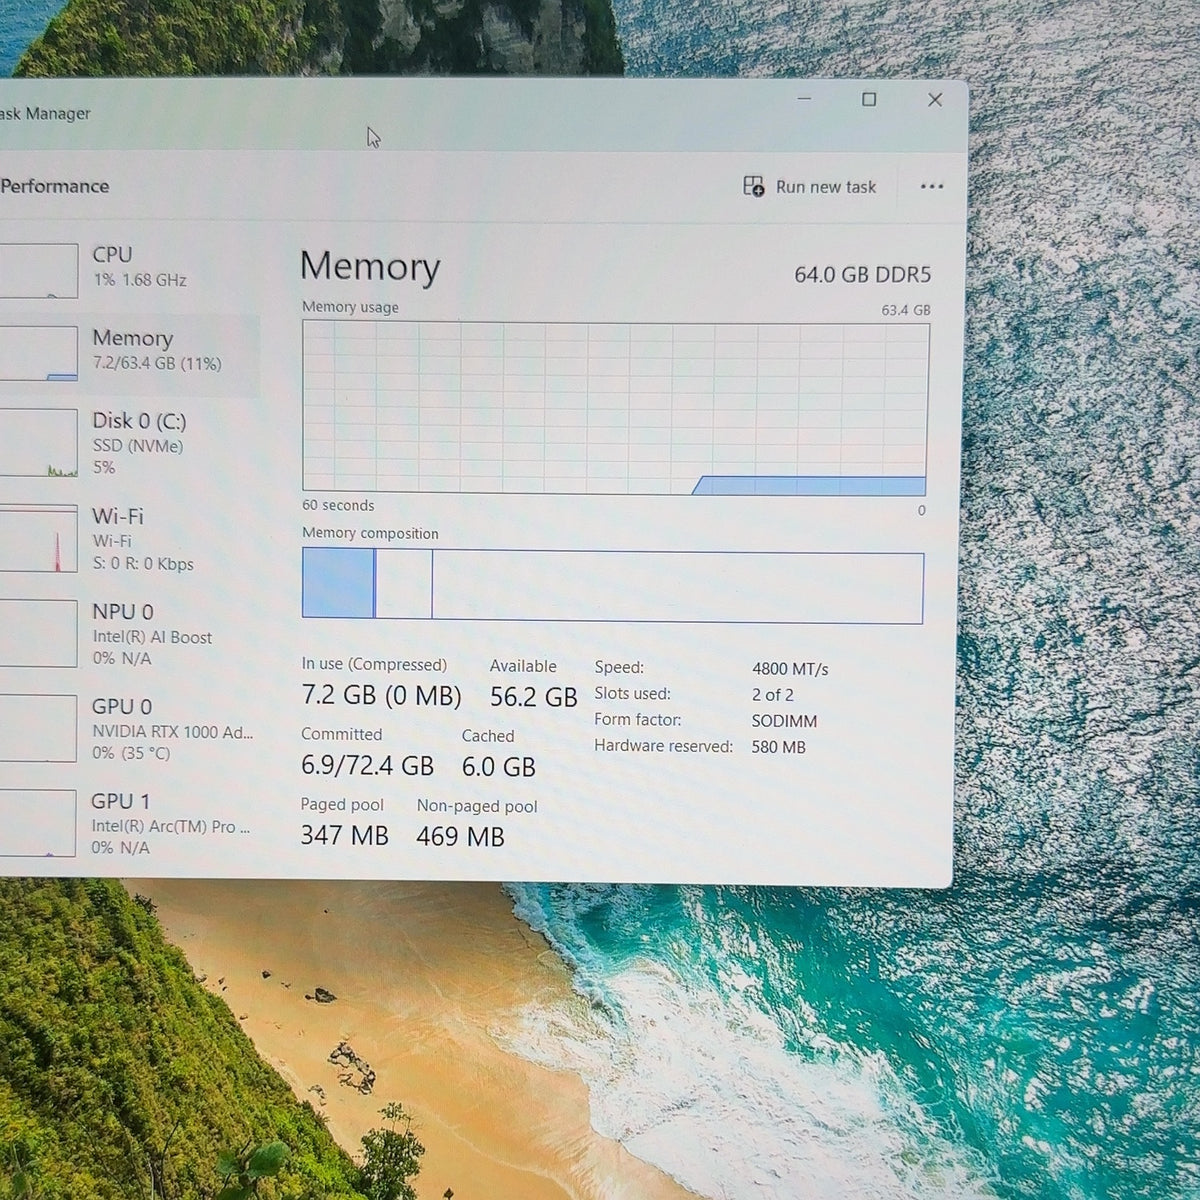Click the Form factor value SODIMM

784,721
